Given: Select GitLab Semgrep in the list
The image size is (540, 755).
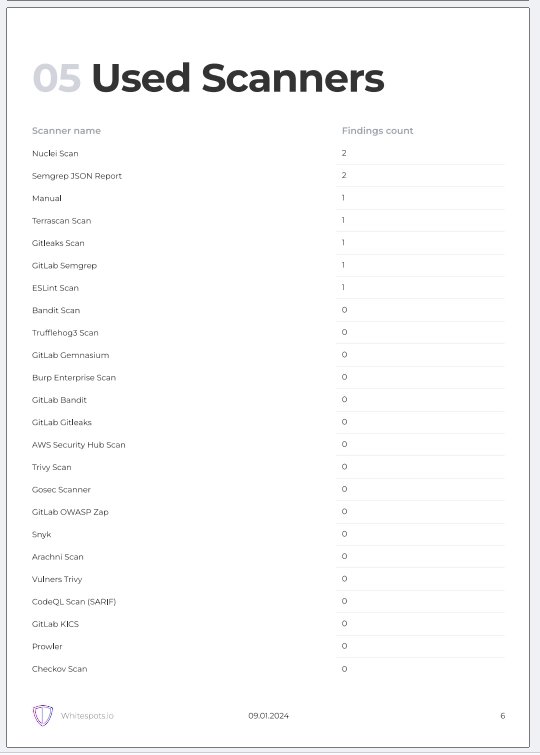Looking at the screenshot, I should click(x=64, y=265).
